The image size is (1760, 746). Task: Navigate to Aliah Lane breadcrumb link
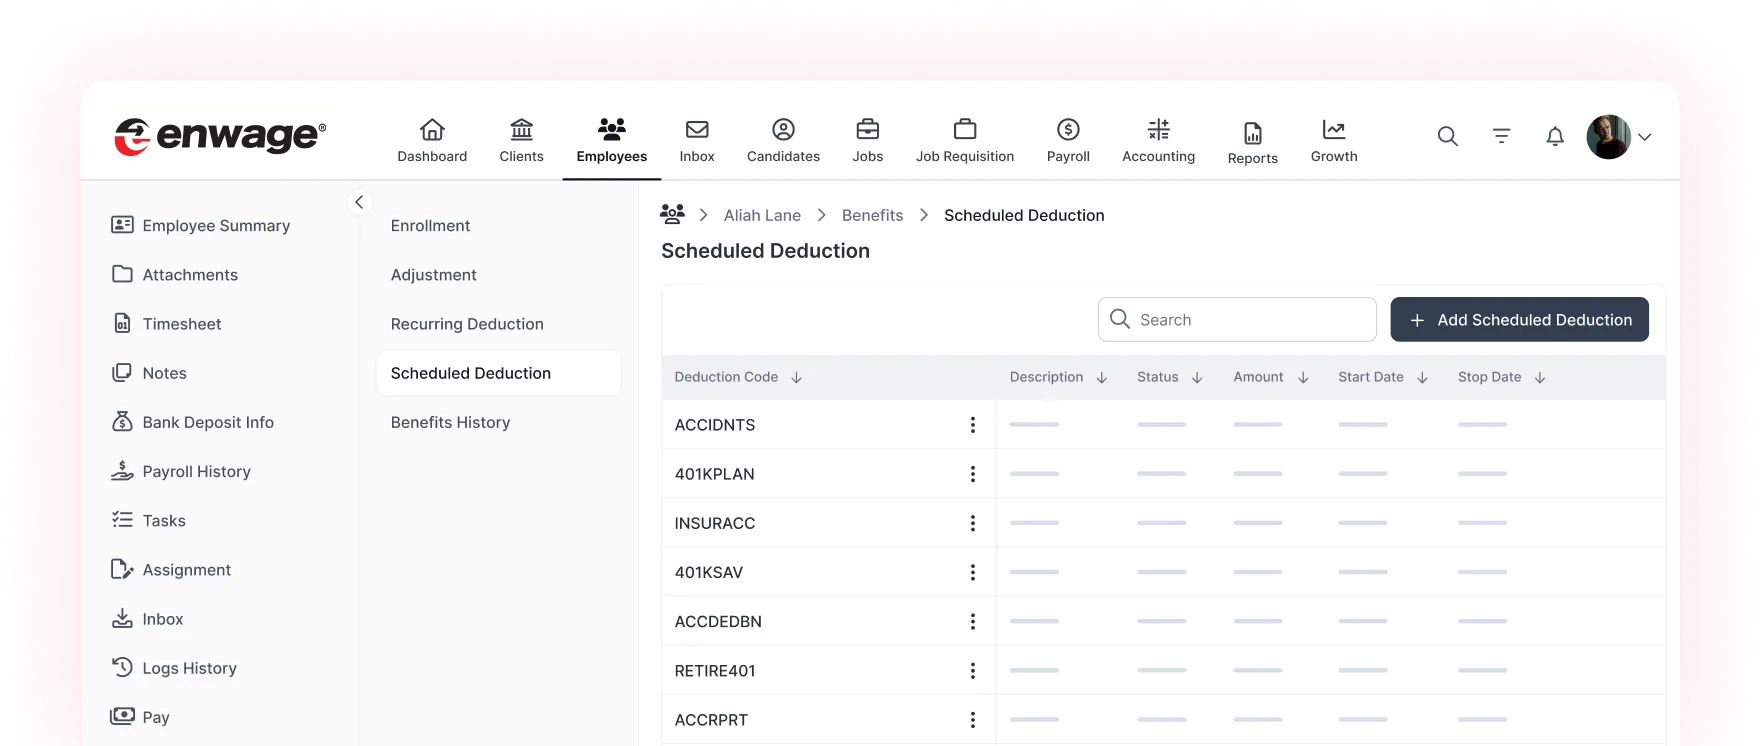click(x=762, y=215)
